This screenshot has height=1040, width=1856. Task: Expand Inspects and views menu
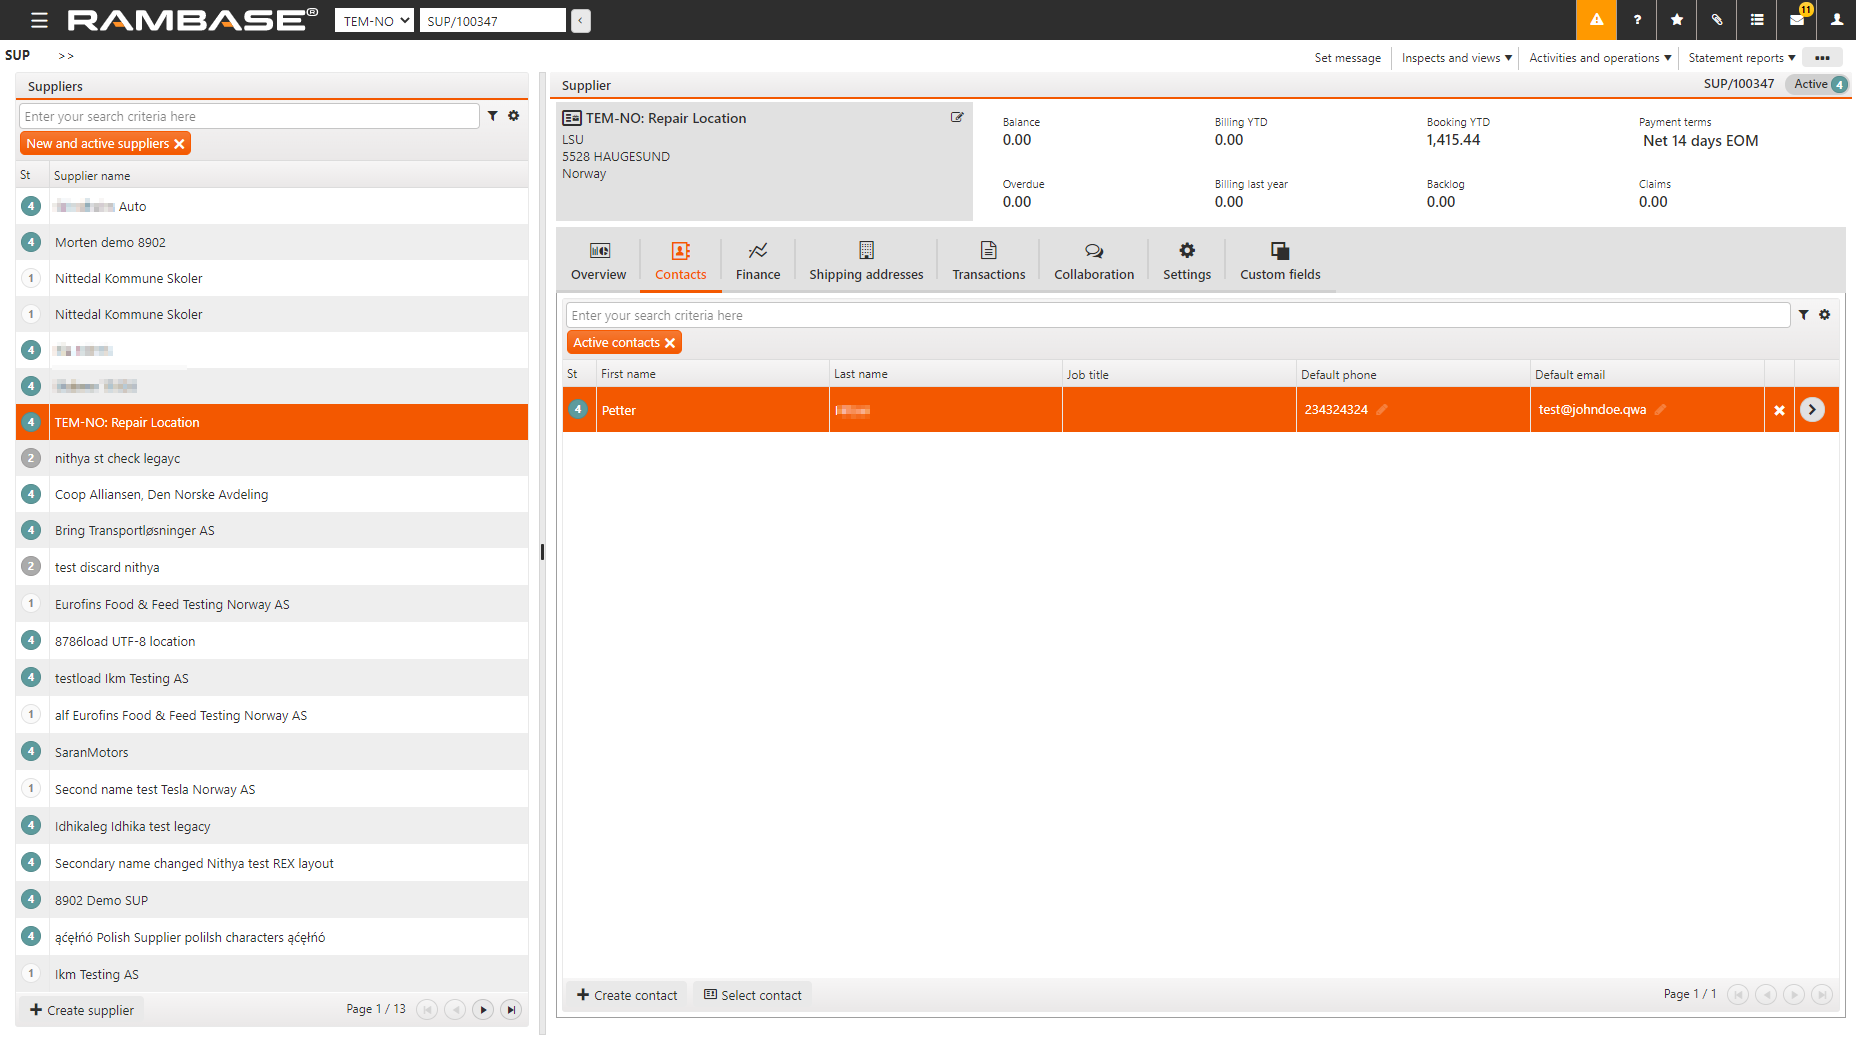click(1456, 58)
